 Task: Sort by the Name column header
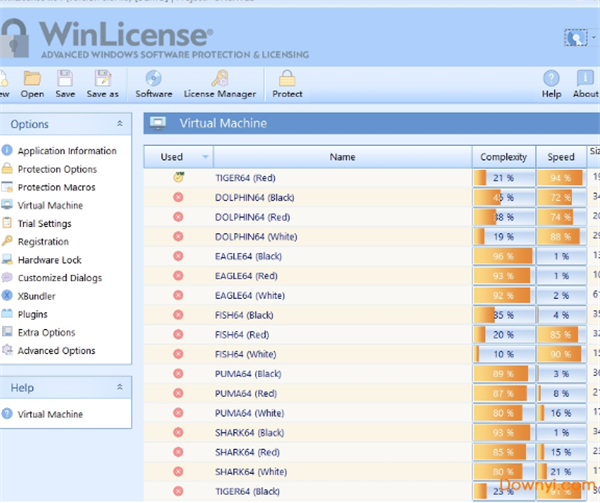pos(342,157)
